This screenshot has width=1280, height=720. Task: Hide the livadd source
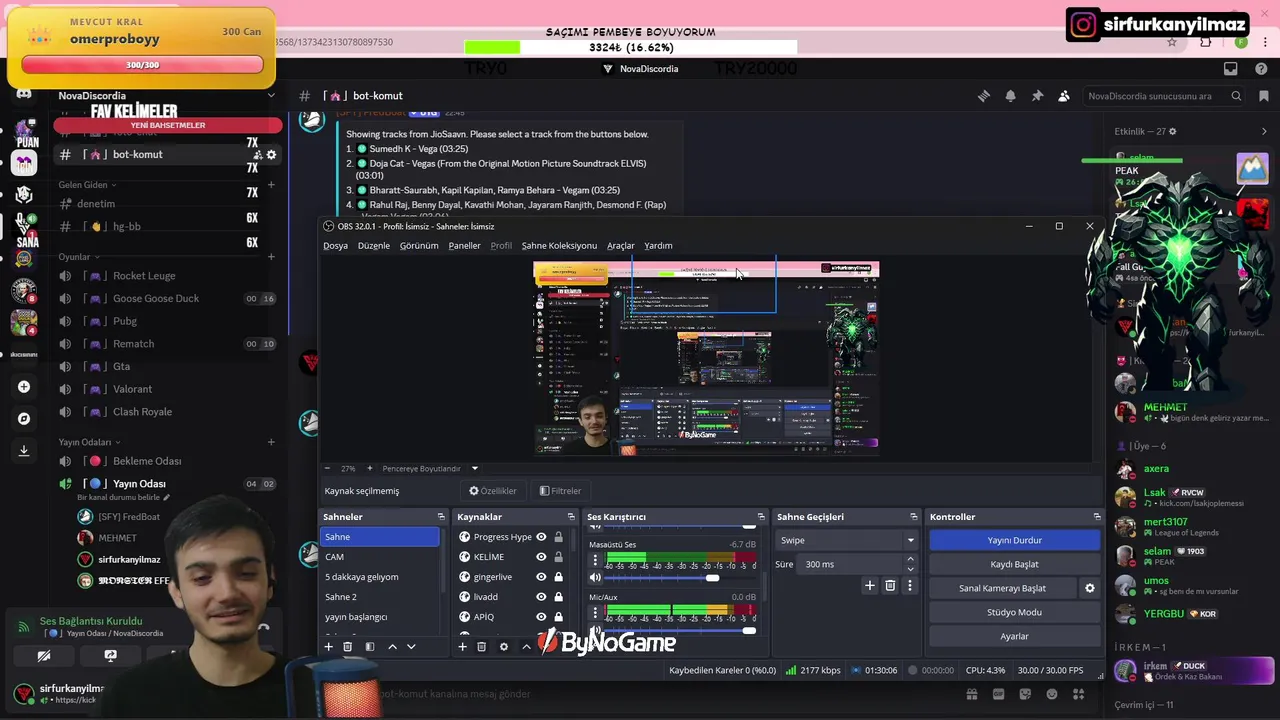[541, 597]
